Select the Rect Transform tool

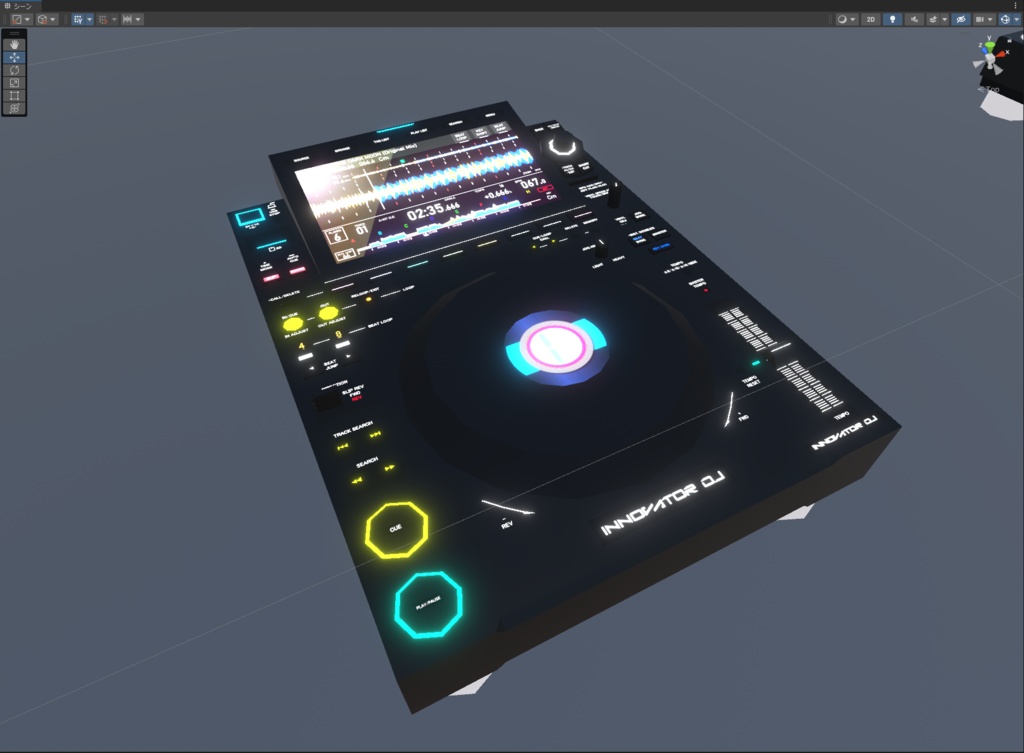[x=14, y=96]
